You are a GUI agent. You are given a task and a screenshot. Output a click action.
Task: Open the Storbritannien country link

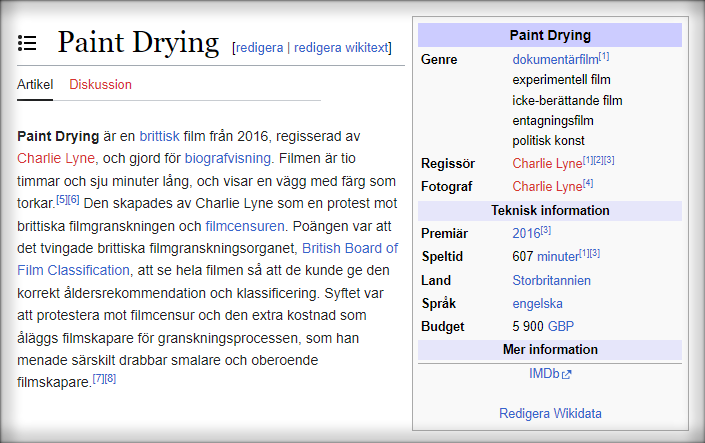click(x=551, y=280)
